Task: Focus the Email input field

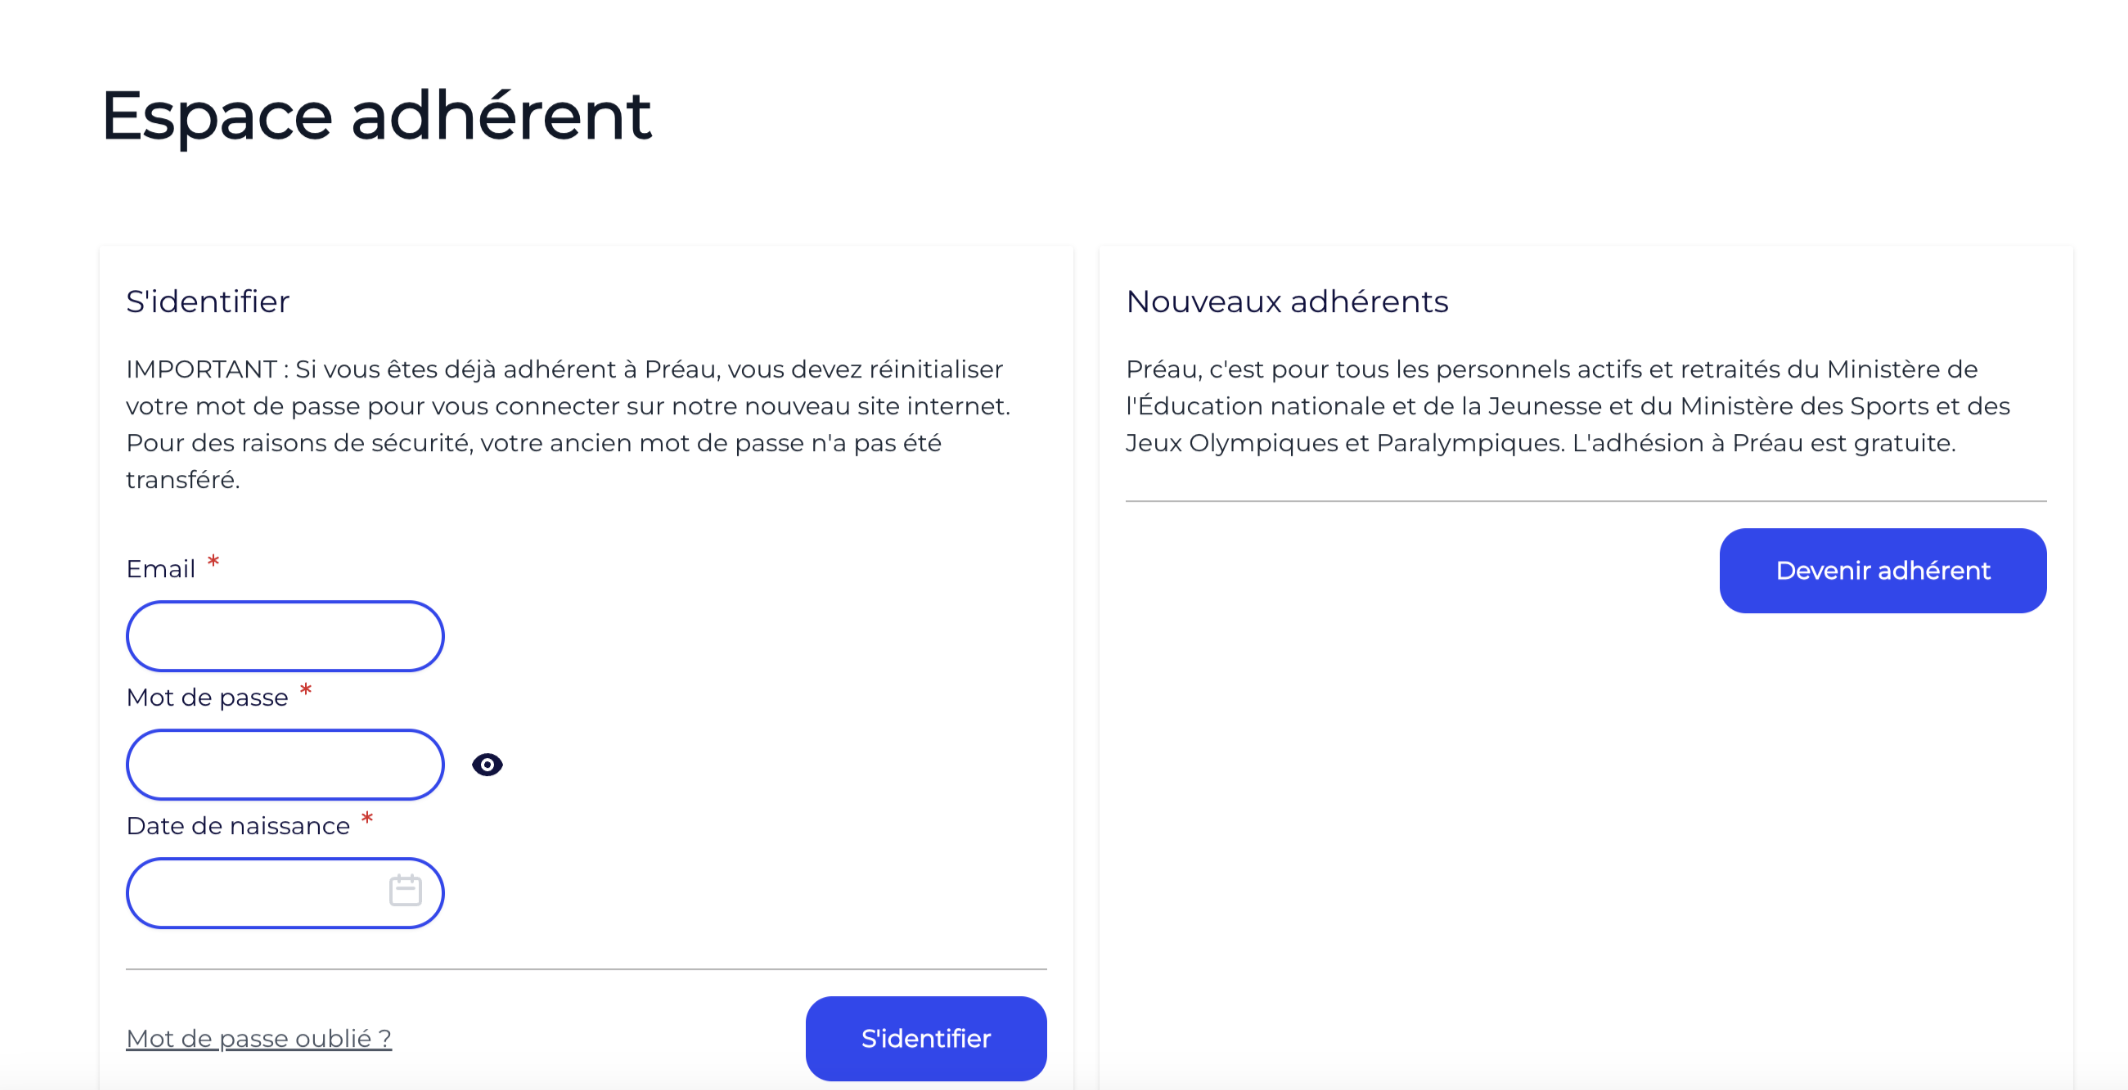Action: pos(285,636)
